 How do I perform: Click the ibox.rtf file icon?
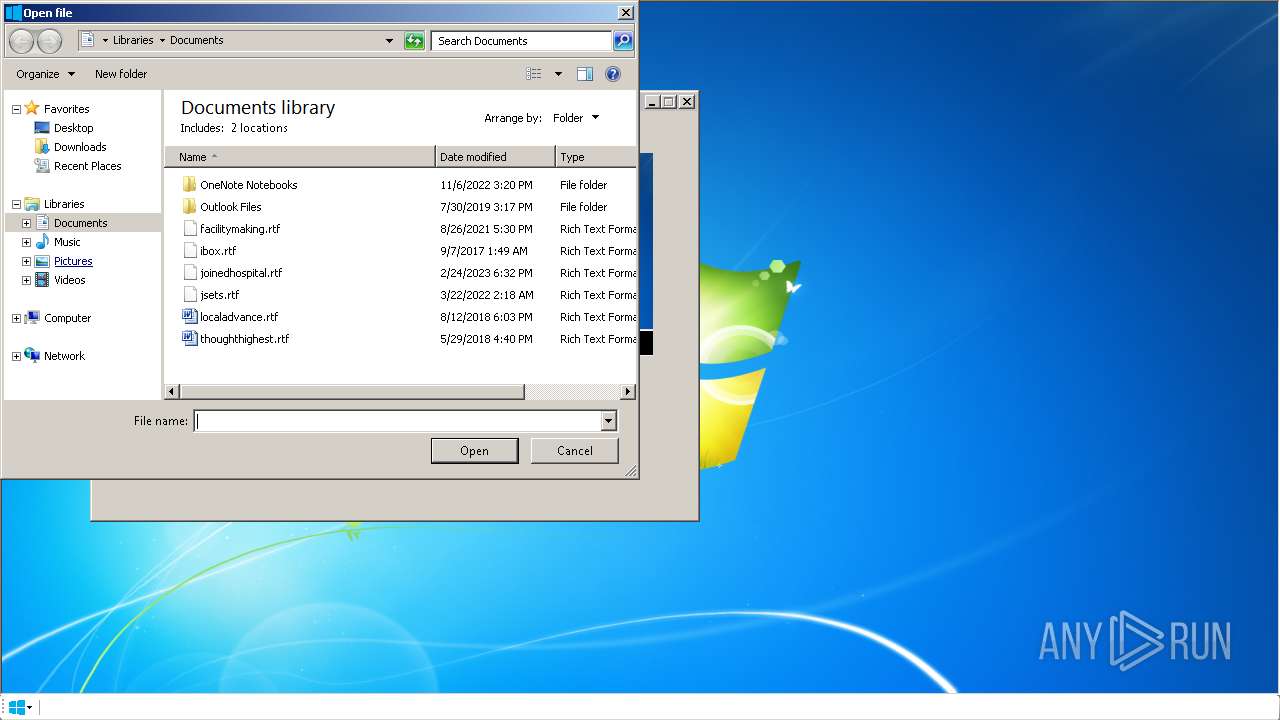[x=190, y=251]
